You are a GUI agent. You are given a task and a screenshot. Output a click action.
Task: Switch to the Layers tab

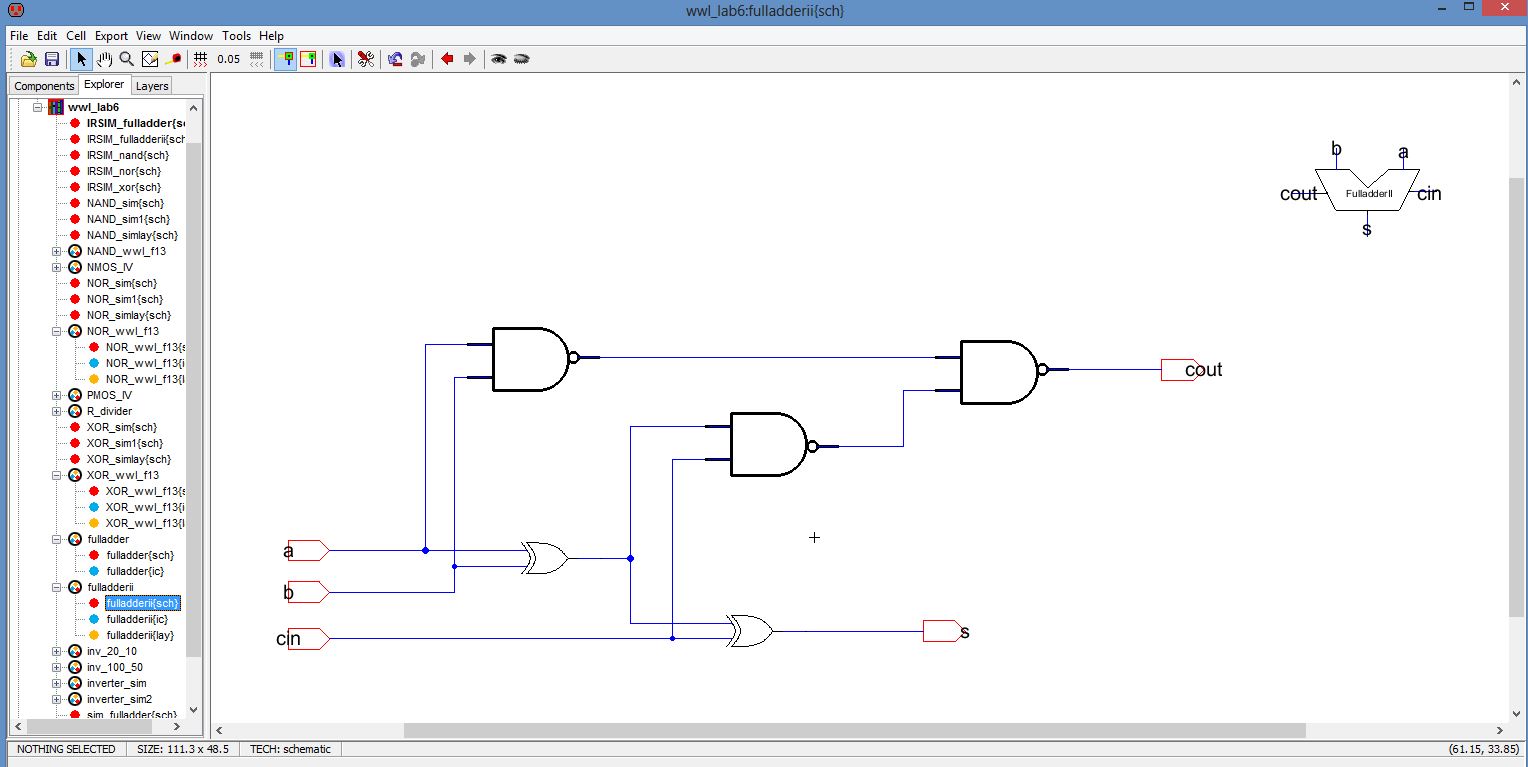point(152,86)
